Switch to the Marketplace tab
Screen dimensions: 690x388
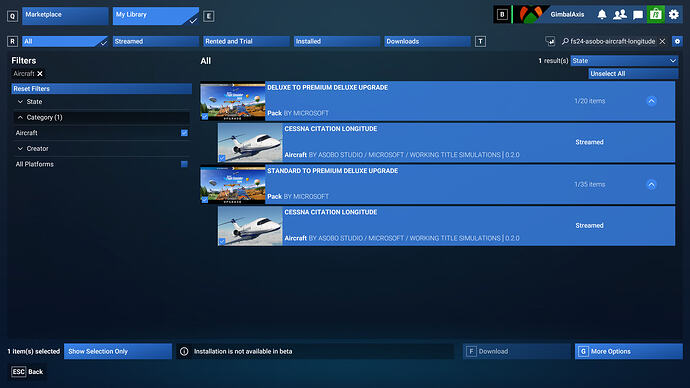65,16
